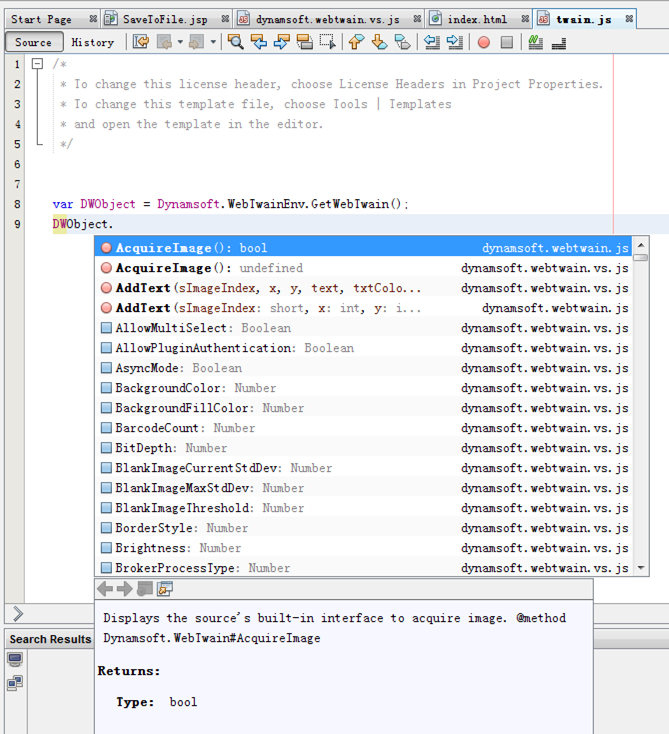Switch to History view
The width and height of the screenshot is (669, 734).
point(92,42)
